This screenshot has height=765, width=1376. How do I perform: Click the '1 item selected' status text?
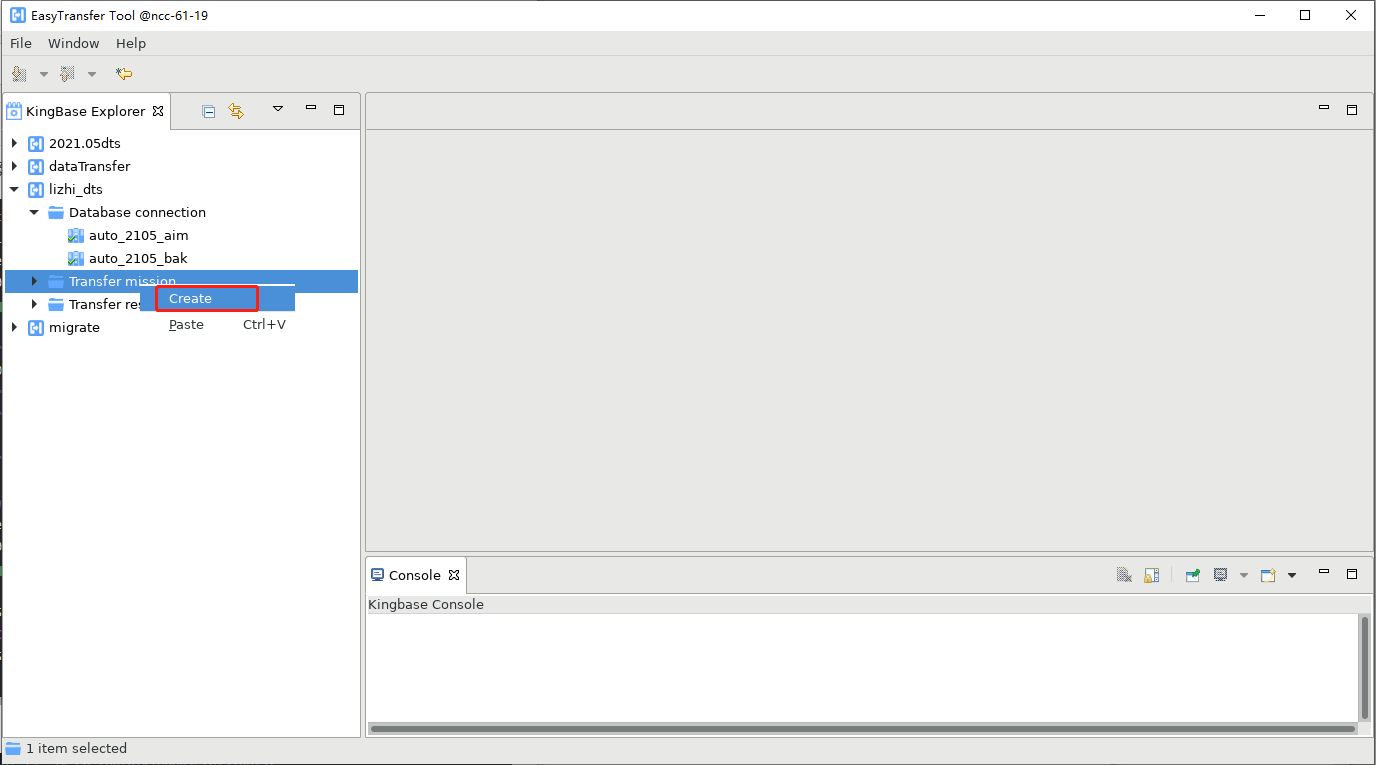point(76,748)
